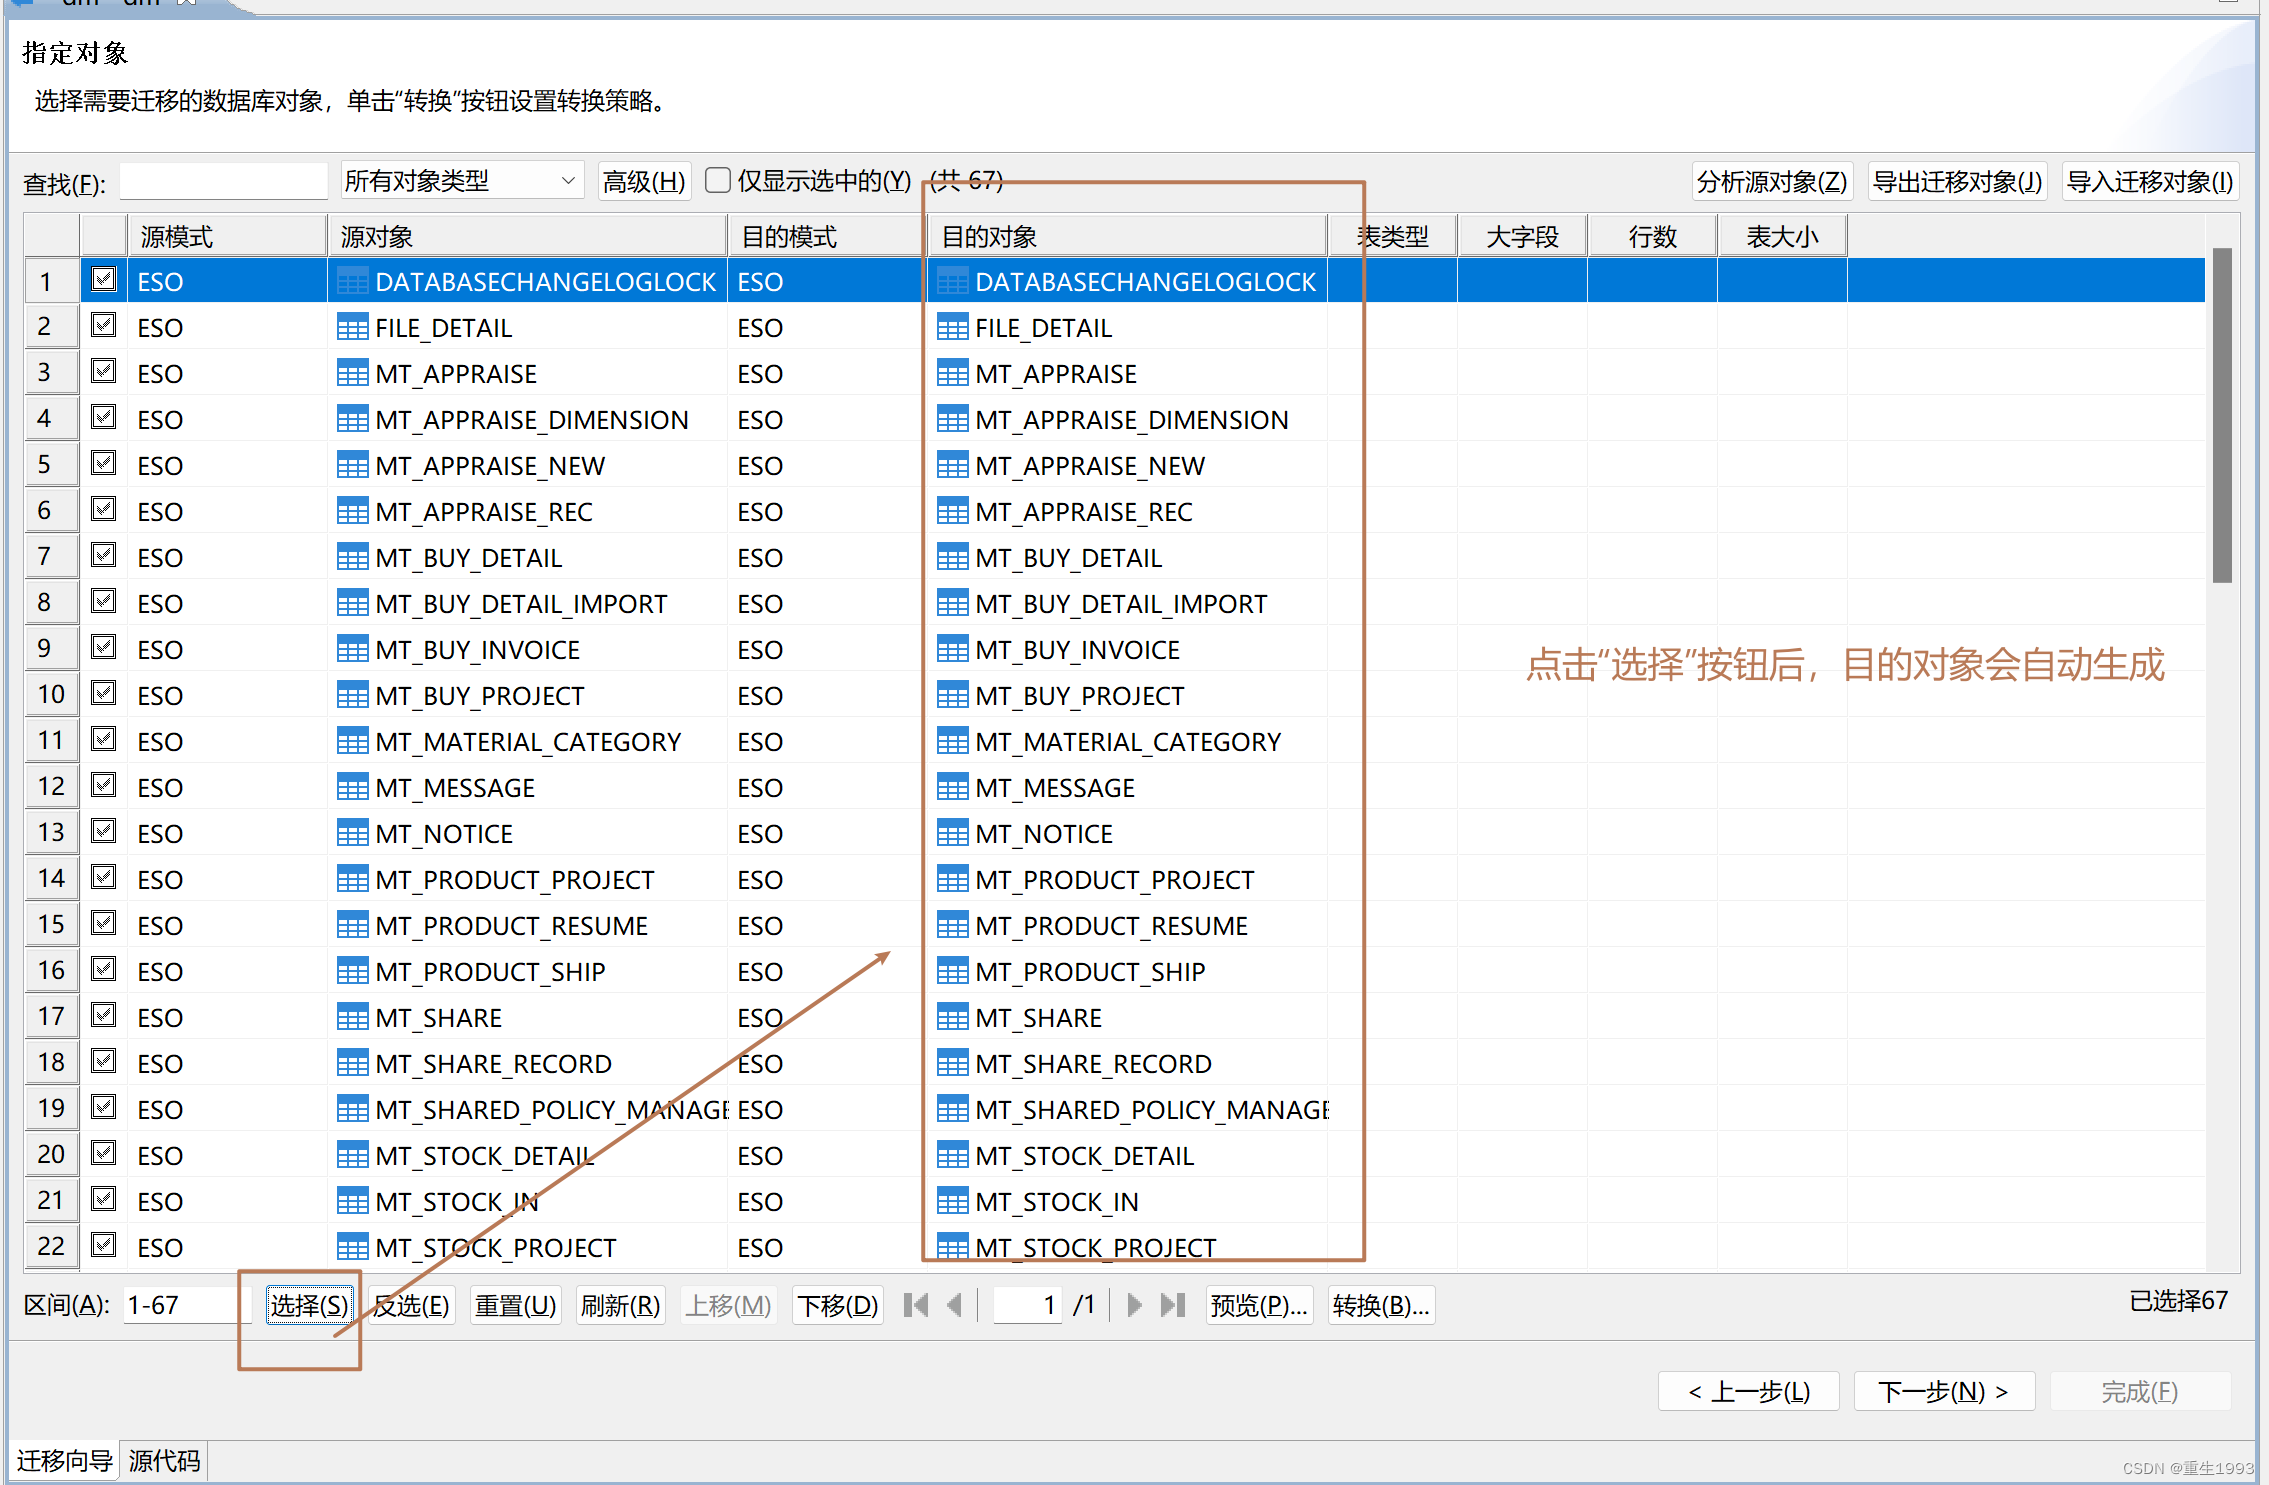This screenshot has width=2269, height=1485.
Task: Click the 下一步(N) button
Action: click(x=1943, y=1391)
